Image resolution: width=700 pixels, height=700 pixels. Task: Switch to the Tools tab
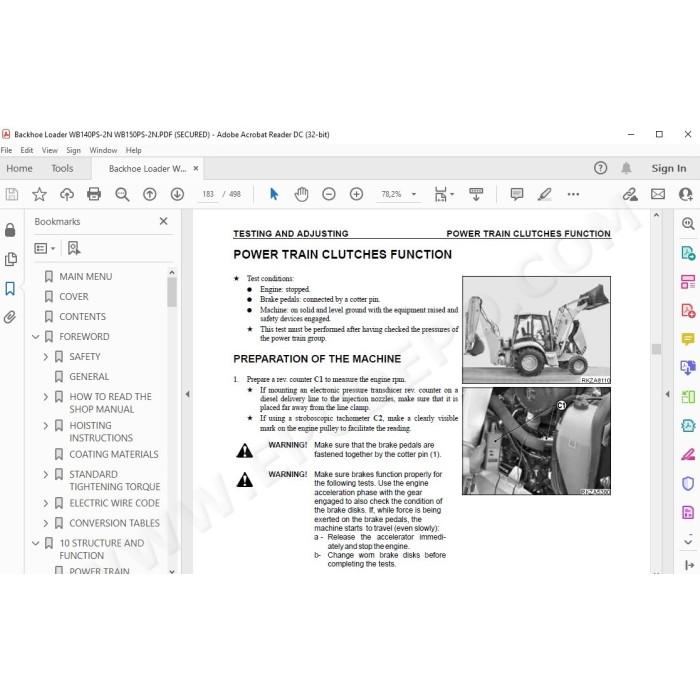(62, 168)
